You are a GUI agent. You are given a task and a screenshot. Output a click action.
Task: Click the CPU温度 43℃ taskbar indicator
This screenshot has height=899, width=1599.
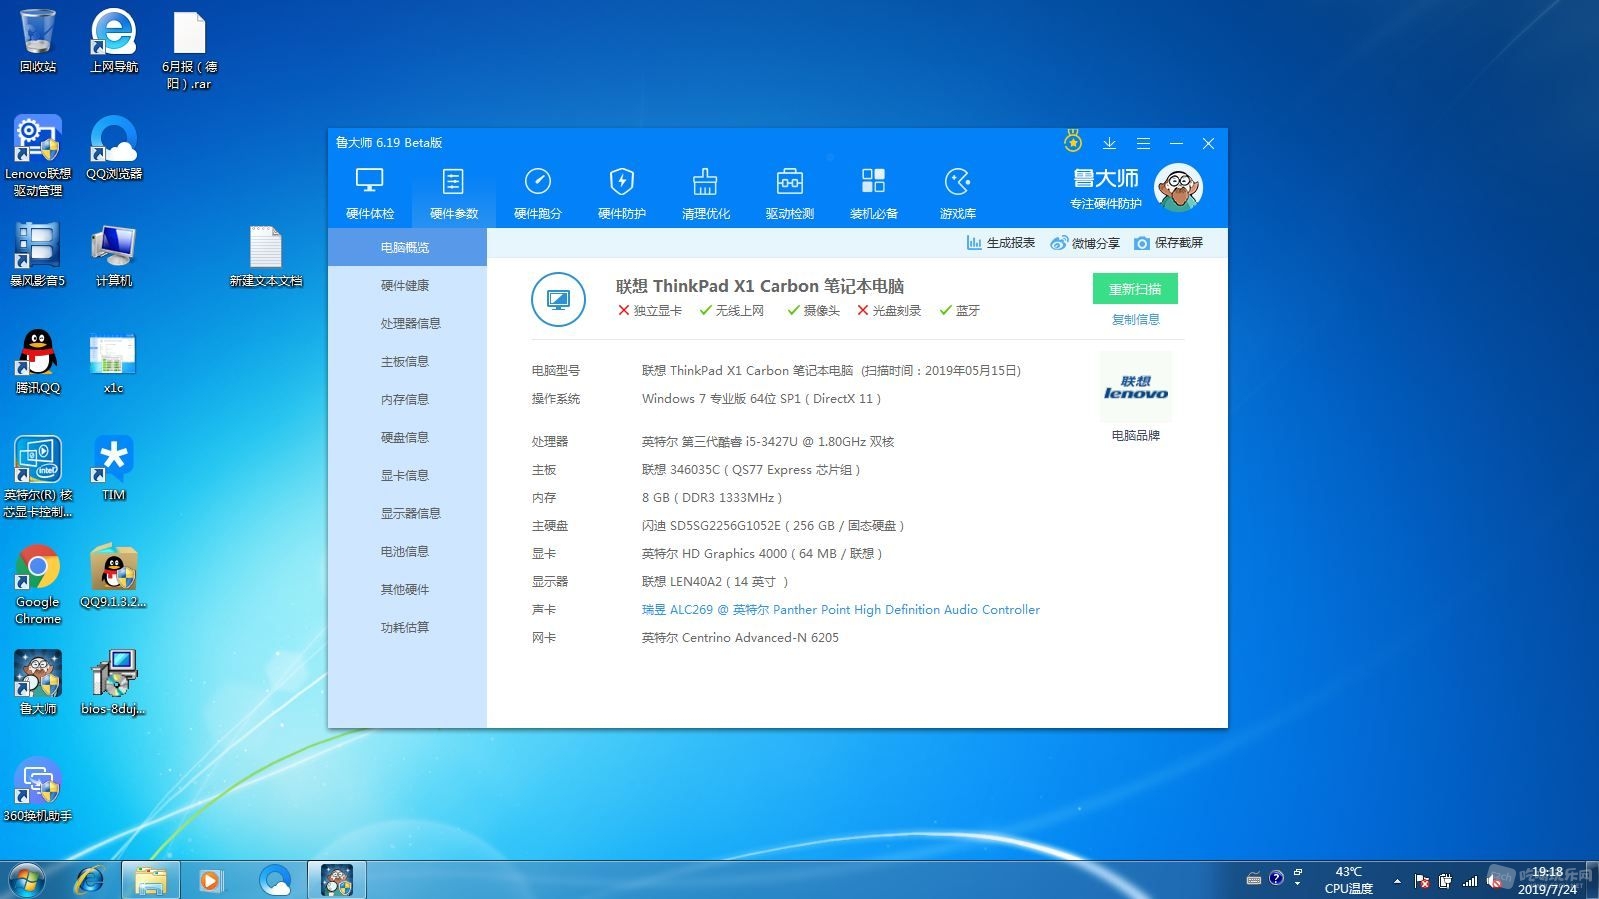tap(1348, 880)
